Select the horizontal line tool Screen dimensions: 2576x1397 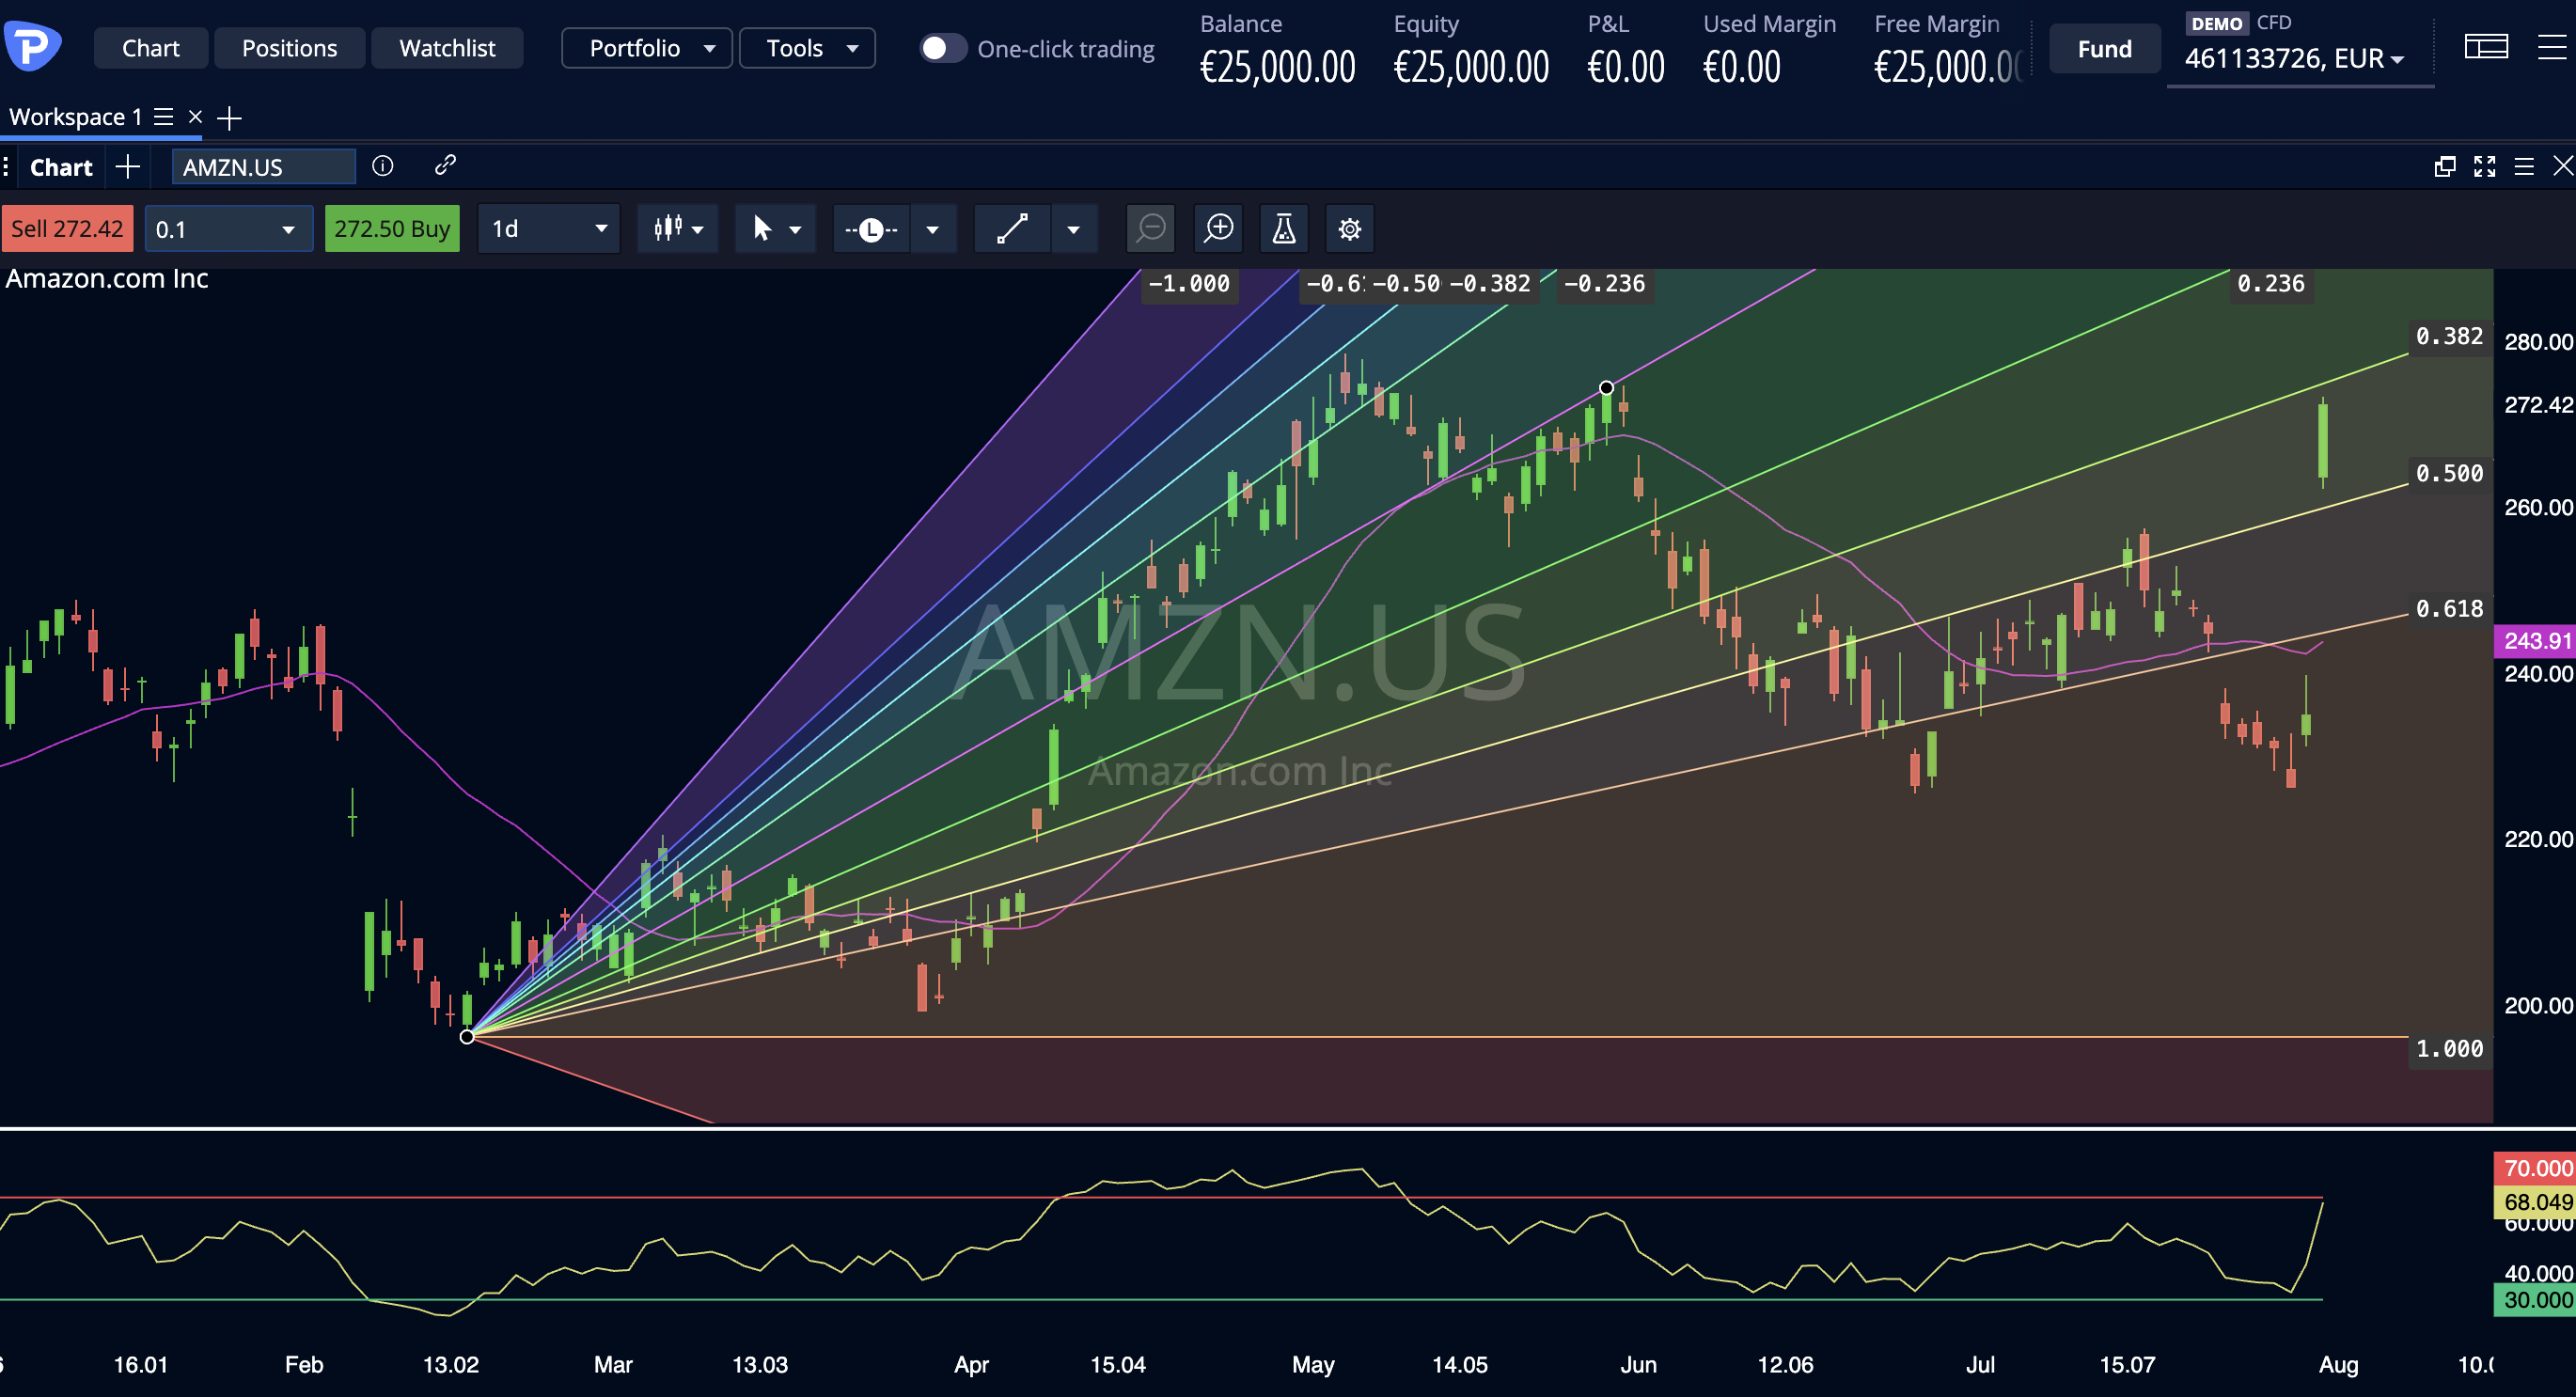click(x=871, y=229)
